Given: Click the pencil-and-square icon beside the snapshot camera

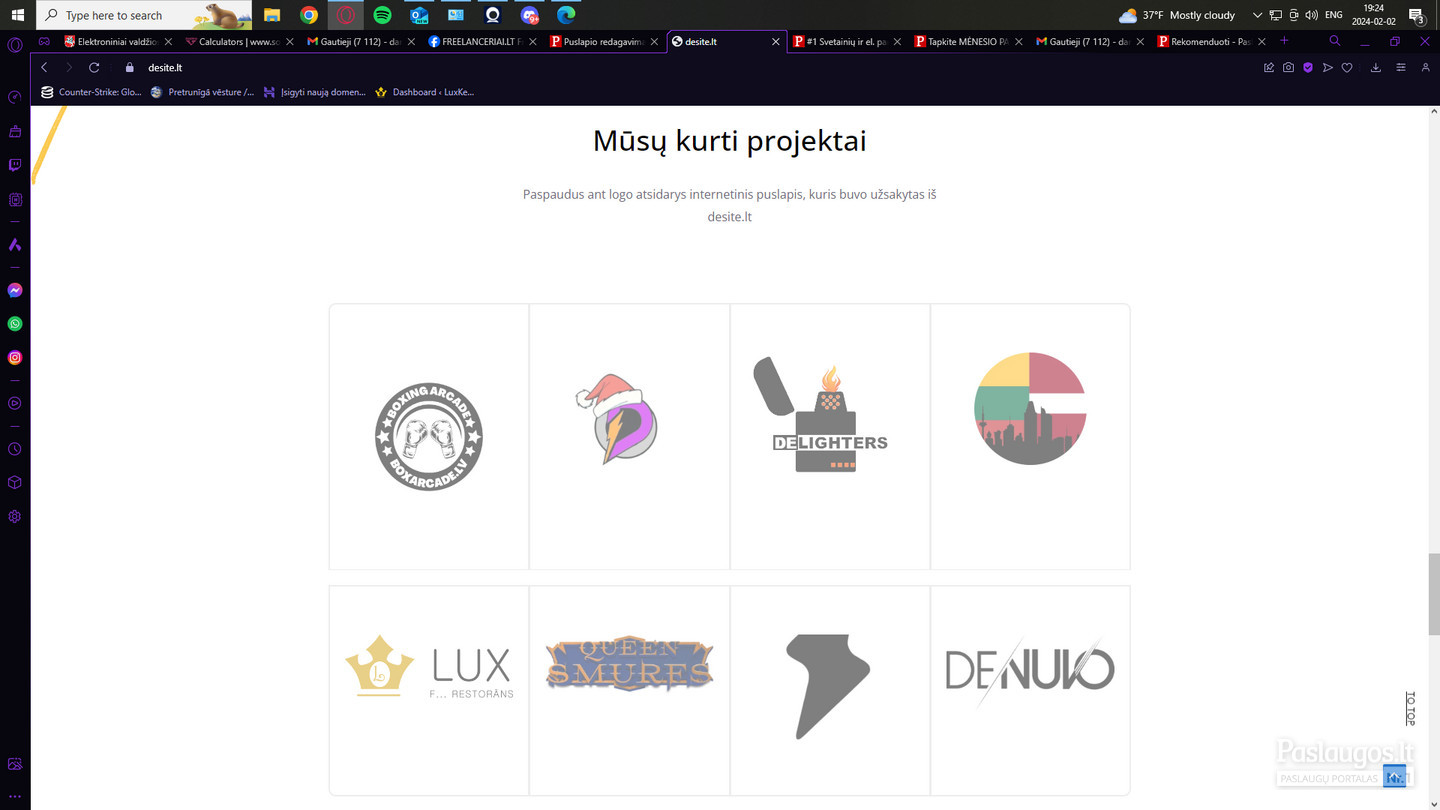Looking at the screenshot, I should click(1269, 68).
